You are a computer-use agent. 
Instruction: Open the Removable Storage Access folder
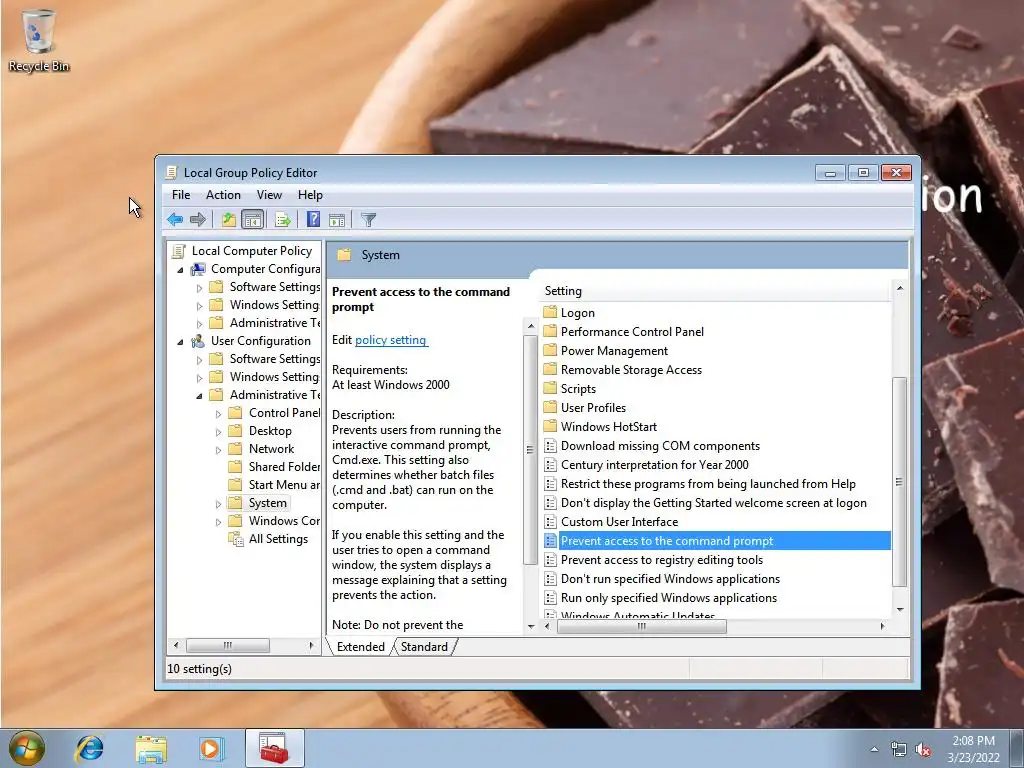pyautogui.click(x=631, y=370)
